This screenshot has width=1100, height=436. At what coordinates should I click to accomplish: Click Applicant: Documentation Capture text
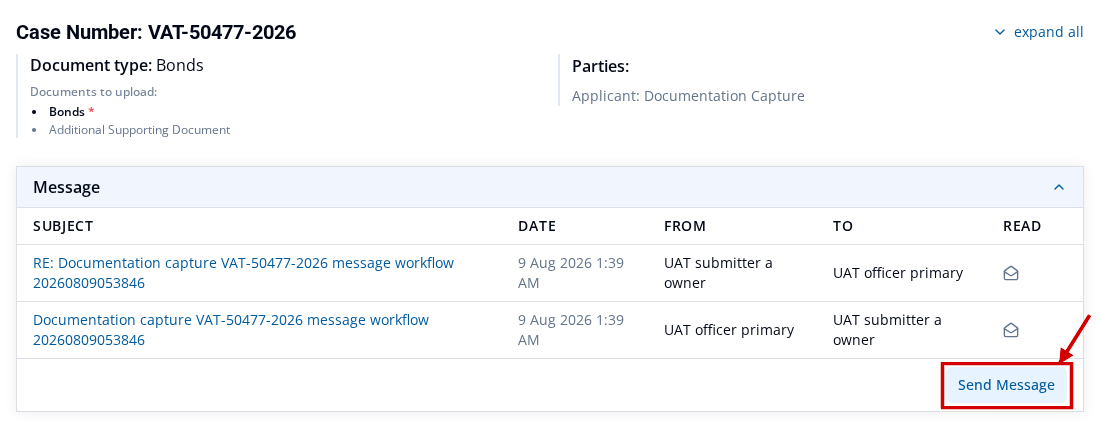coord(688,96)
